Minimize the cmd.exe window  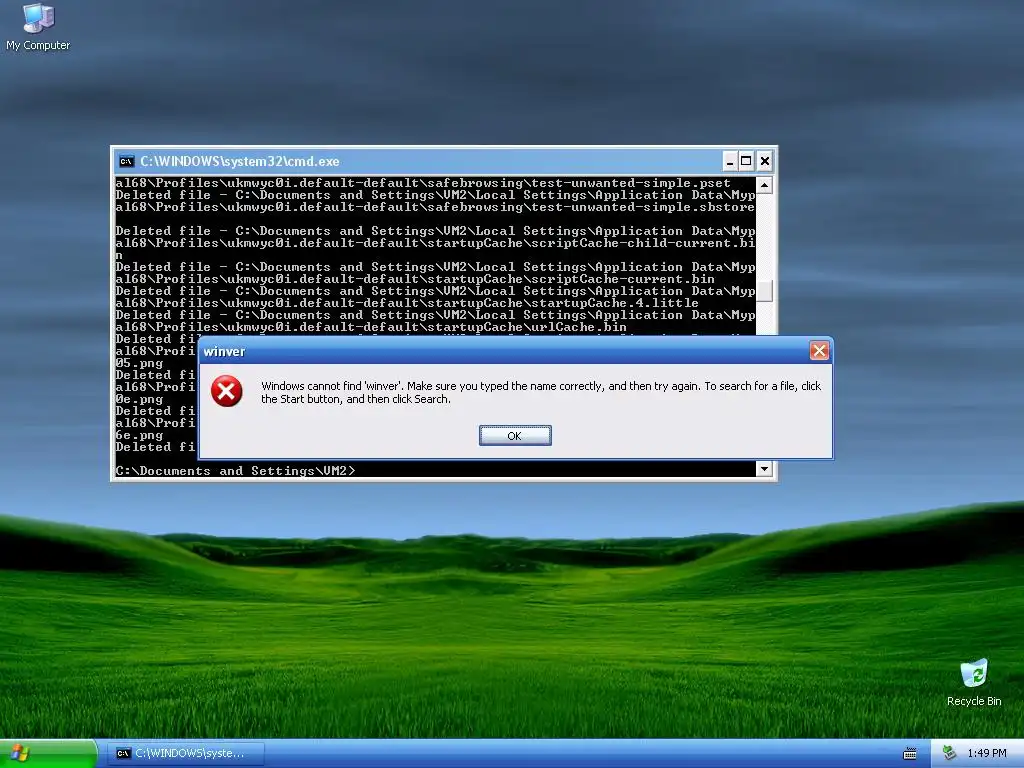pyautogui.click(x=730, y=161)
